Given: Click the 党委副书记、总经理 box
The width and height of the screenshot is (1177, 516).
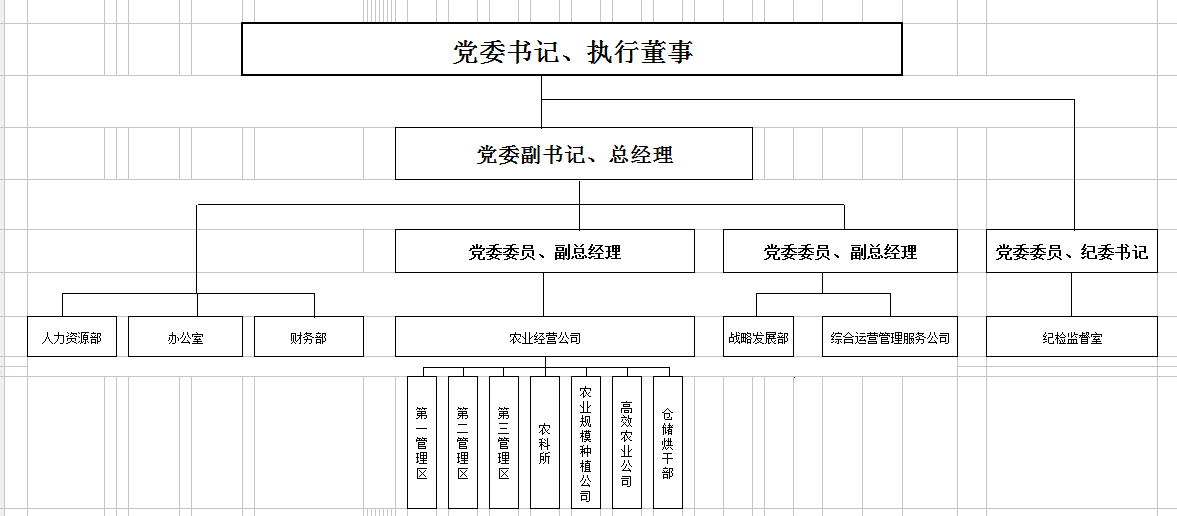Looking at the screenshot, I should tap(573, 153).
